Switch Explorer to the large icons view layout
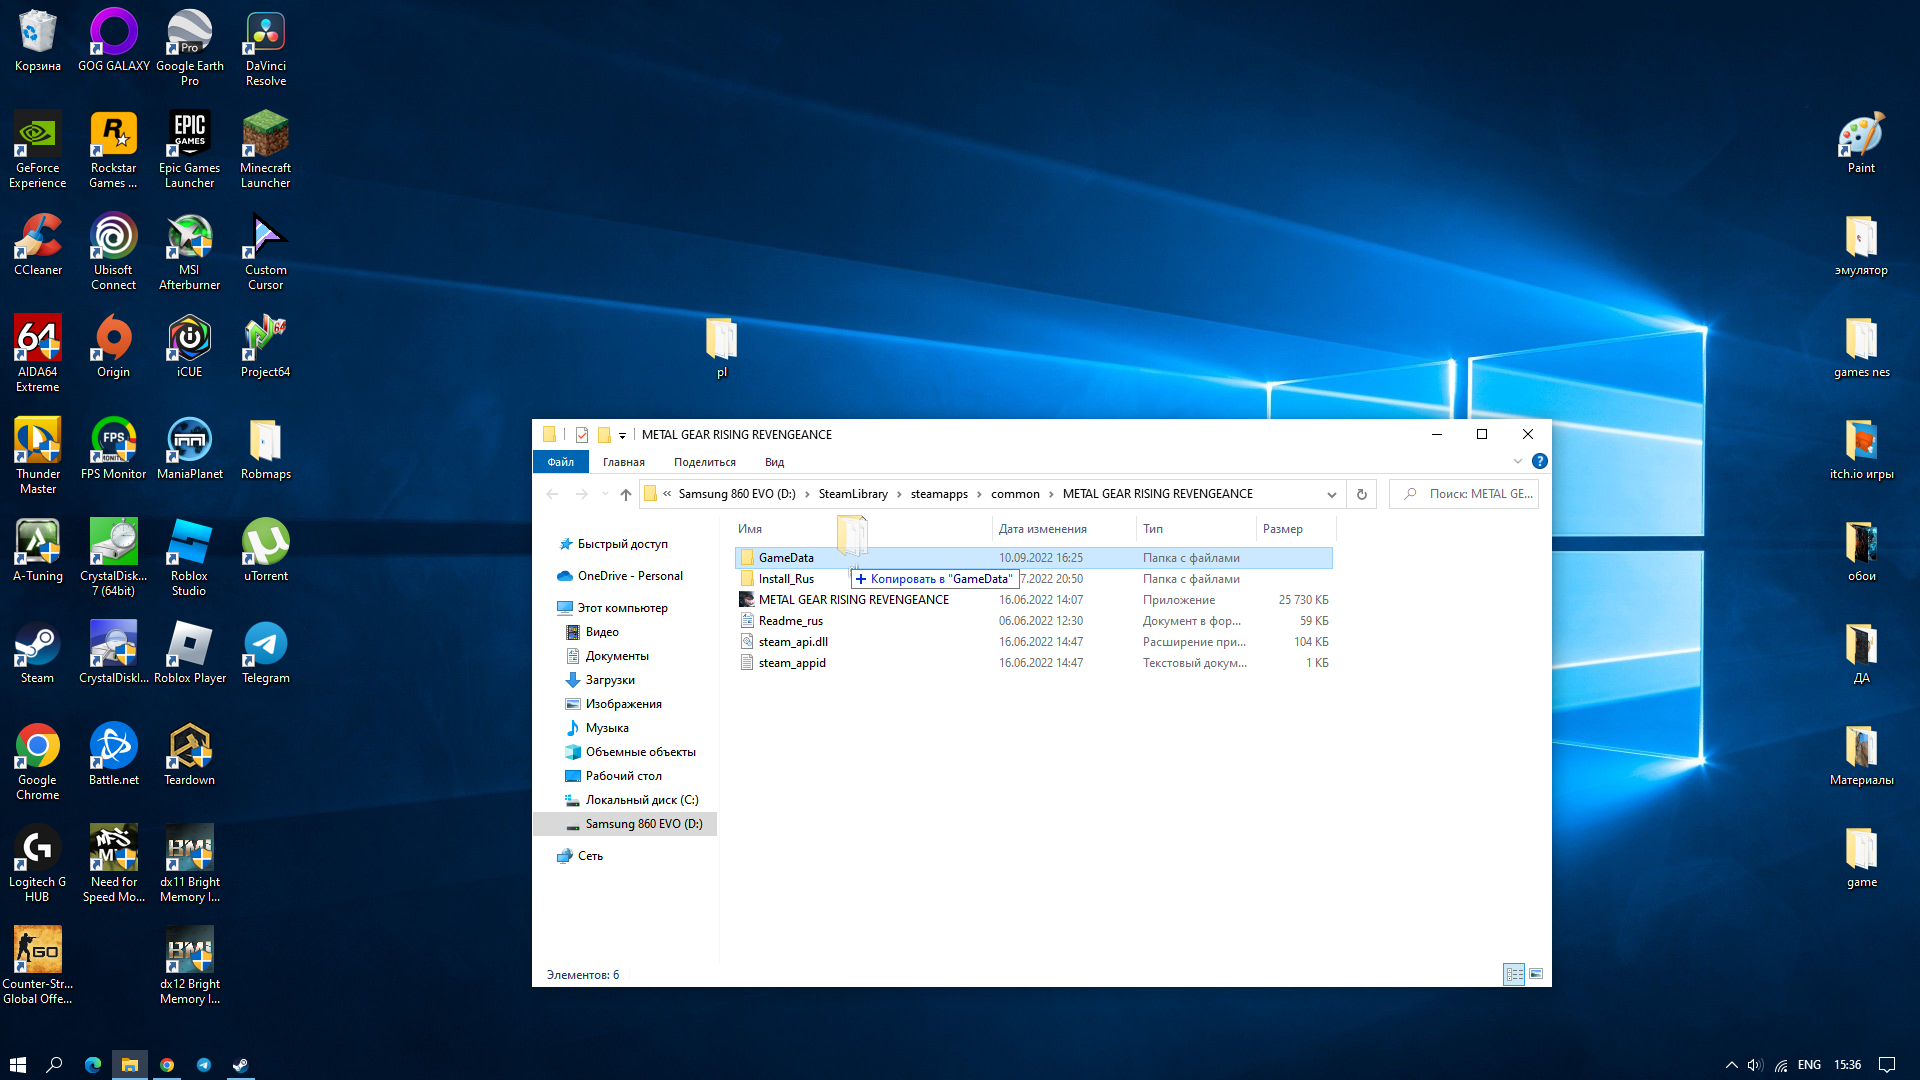This screenshot has width=1920, height=1080. 1536,974
